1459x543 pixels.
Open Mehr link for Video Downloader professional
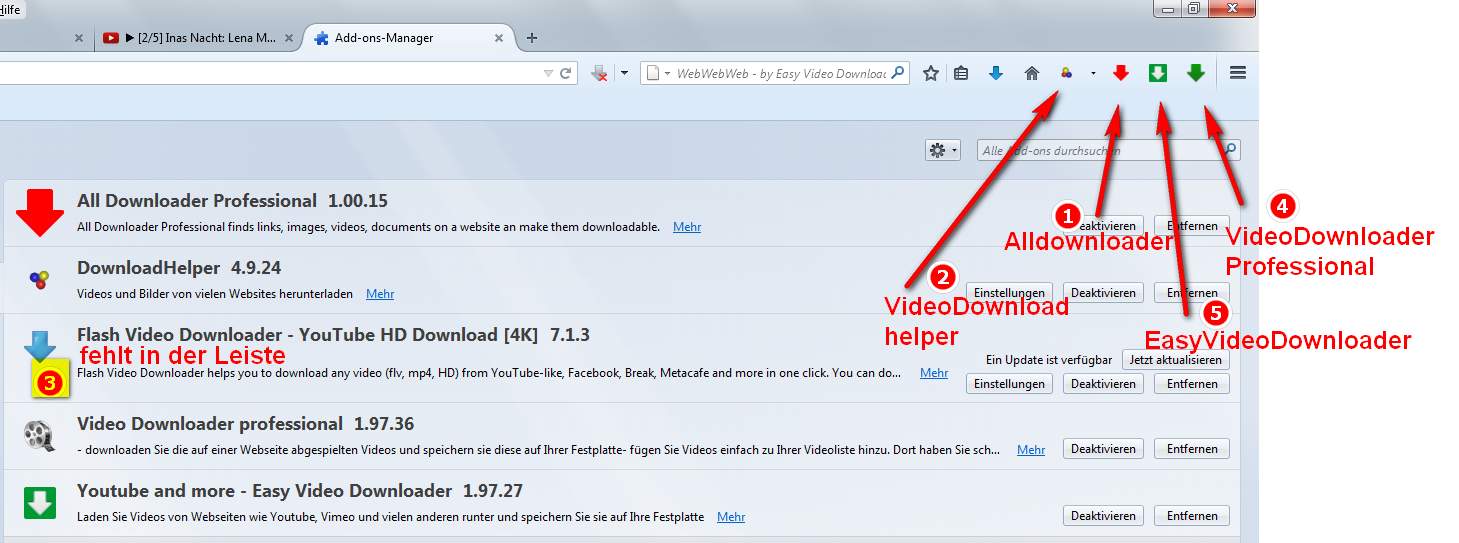[1031, 450]
